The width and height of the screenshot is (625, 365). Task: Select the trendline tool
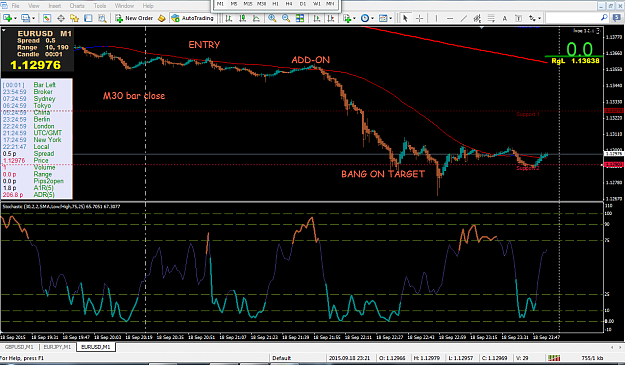click(464, 18)
